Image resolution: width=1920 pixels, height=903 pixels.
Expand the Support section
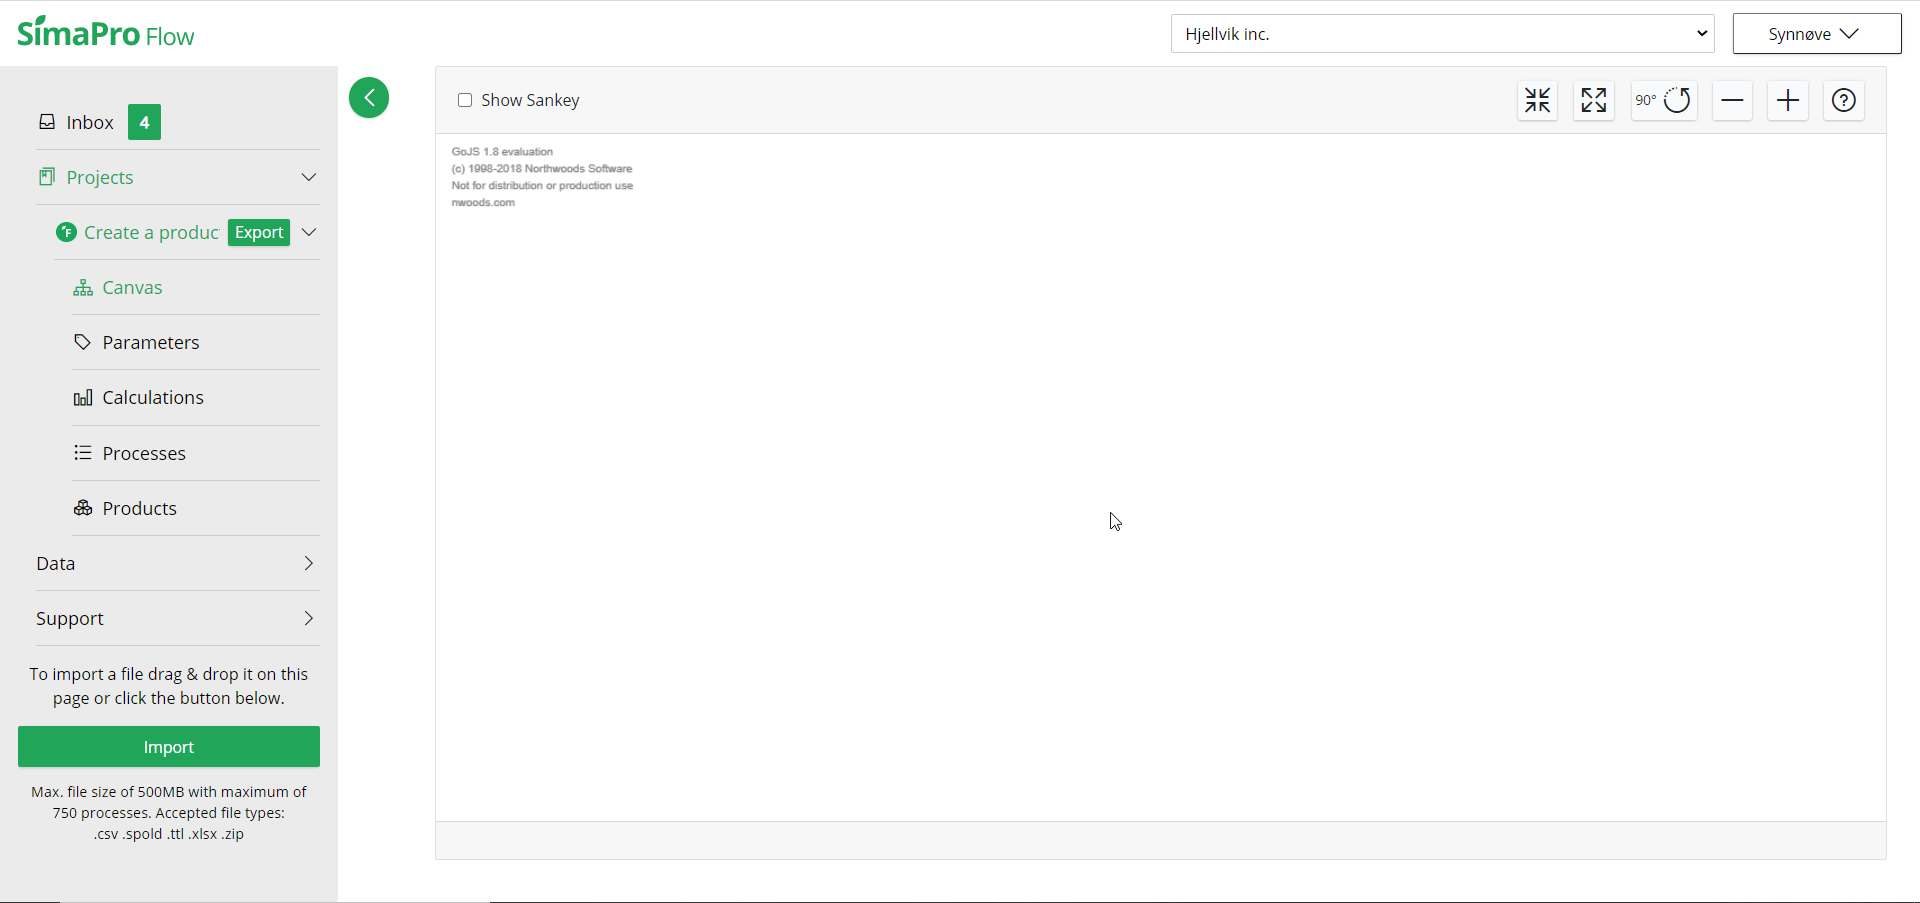[x=178, y=618]
